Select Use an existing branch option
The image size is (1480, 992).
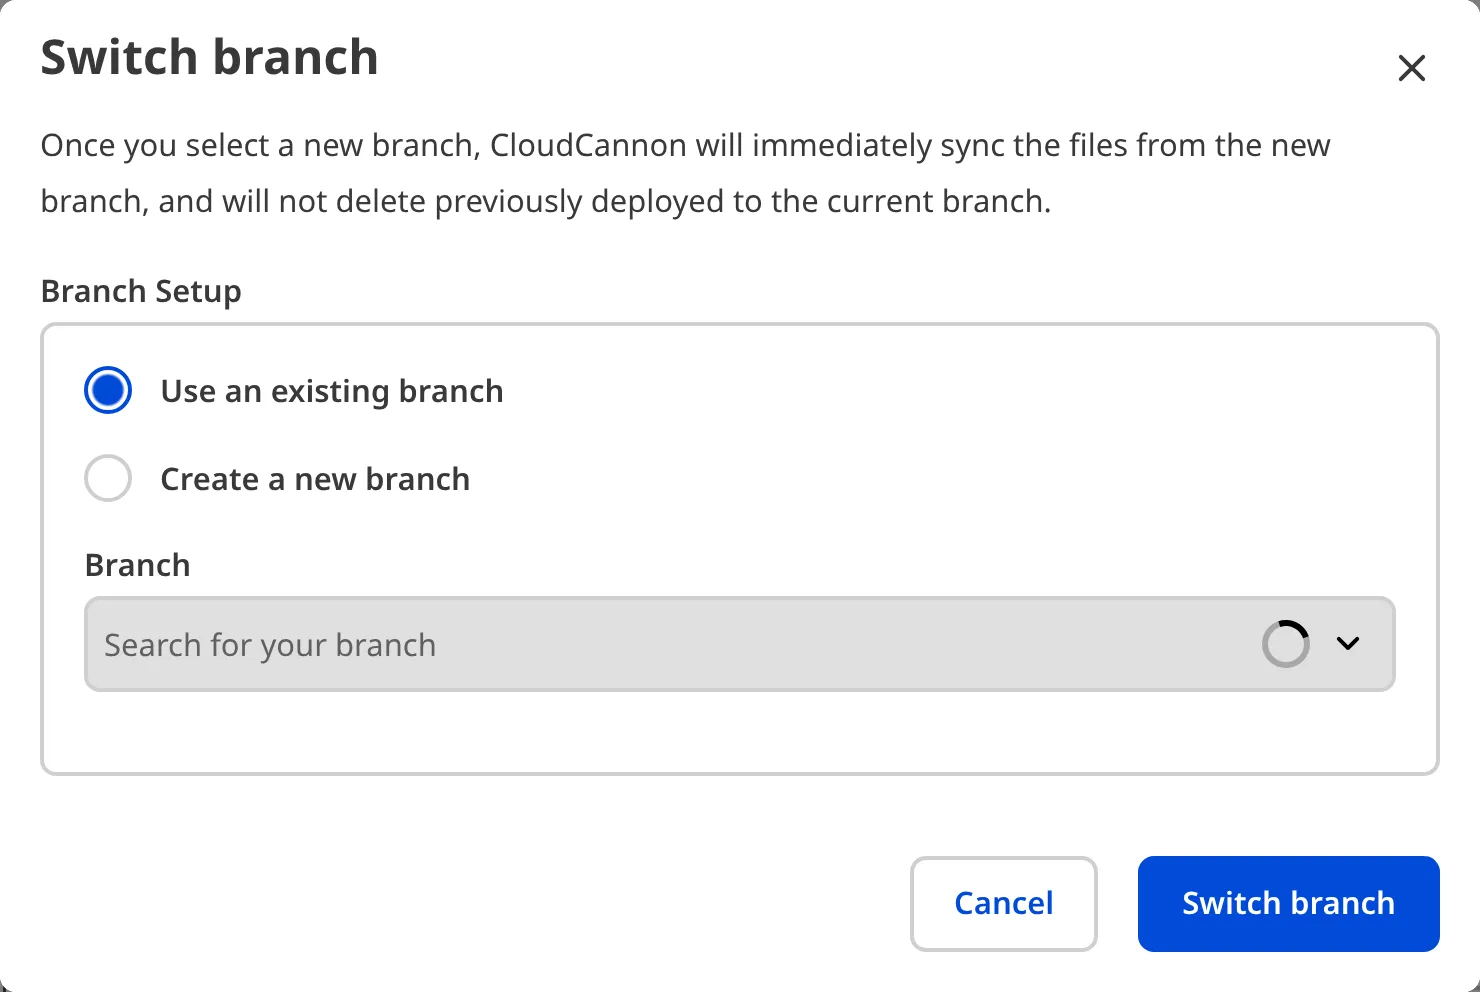tap(107, 390)
